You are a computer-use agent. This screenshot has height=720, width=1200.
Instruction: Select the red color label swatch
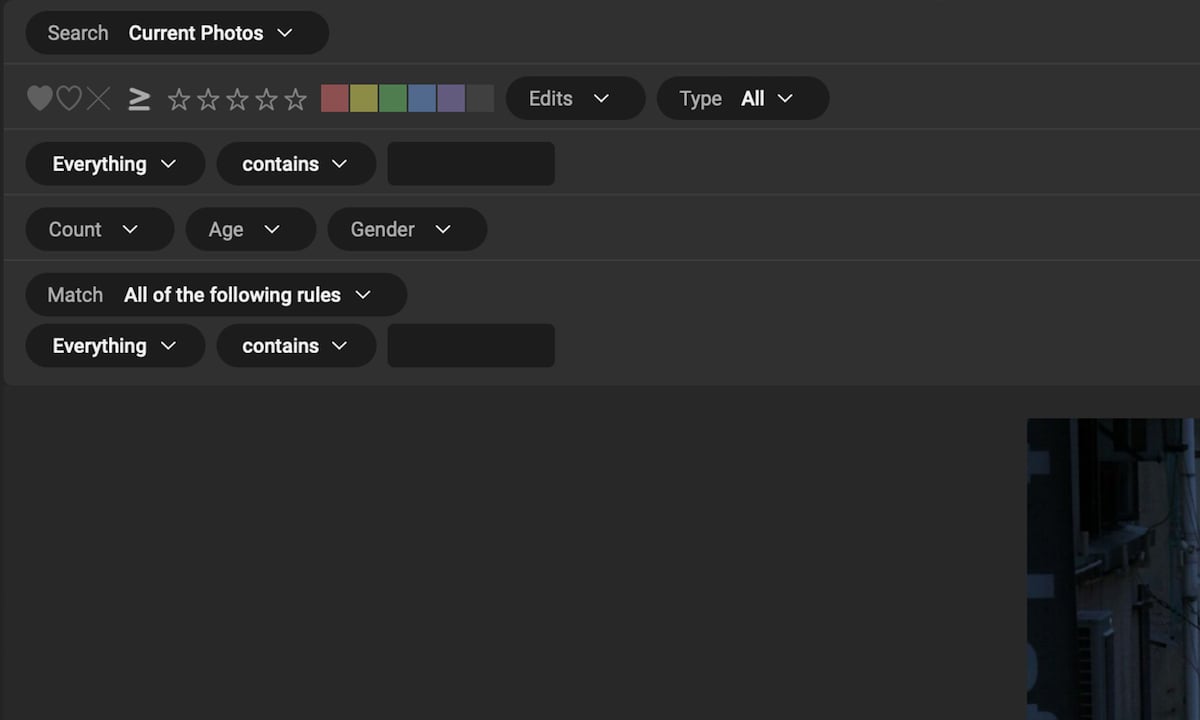334,97
